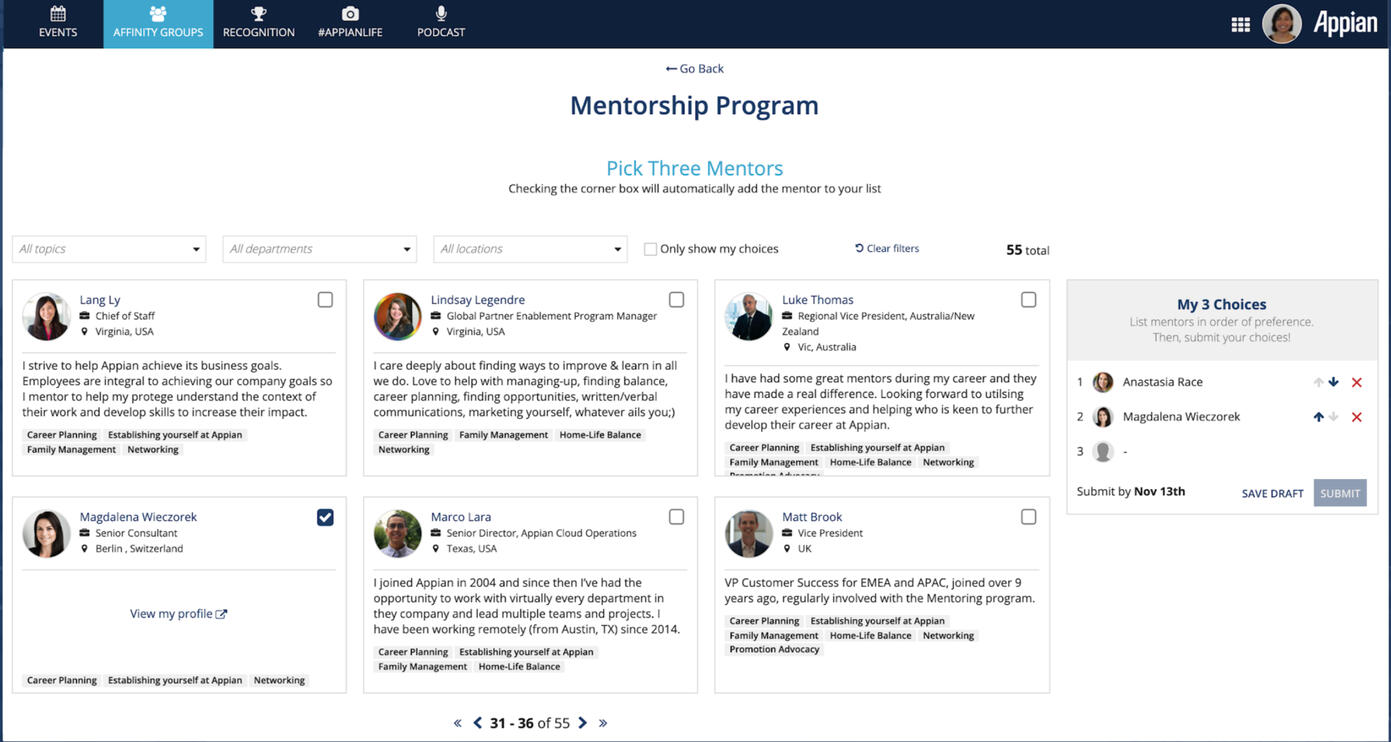
Task: Go to previous page of mentors
Action: click(477, 723)
